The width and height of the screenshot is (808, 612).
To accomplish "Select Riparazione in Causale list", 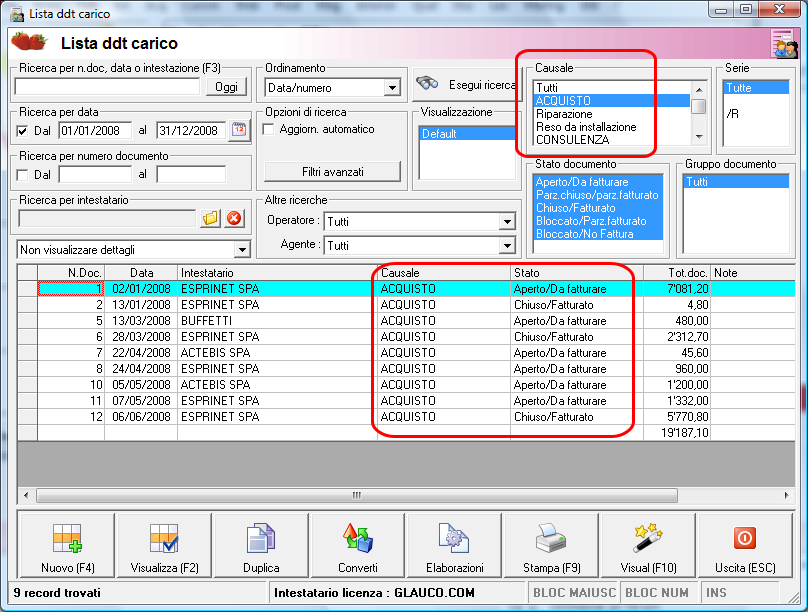I will click(x=612, y=114).
